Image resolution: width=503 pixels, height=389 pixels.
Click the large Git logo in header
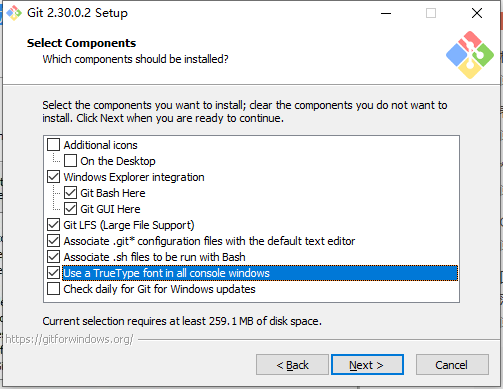click(470, 55)
